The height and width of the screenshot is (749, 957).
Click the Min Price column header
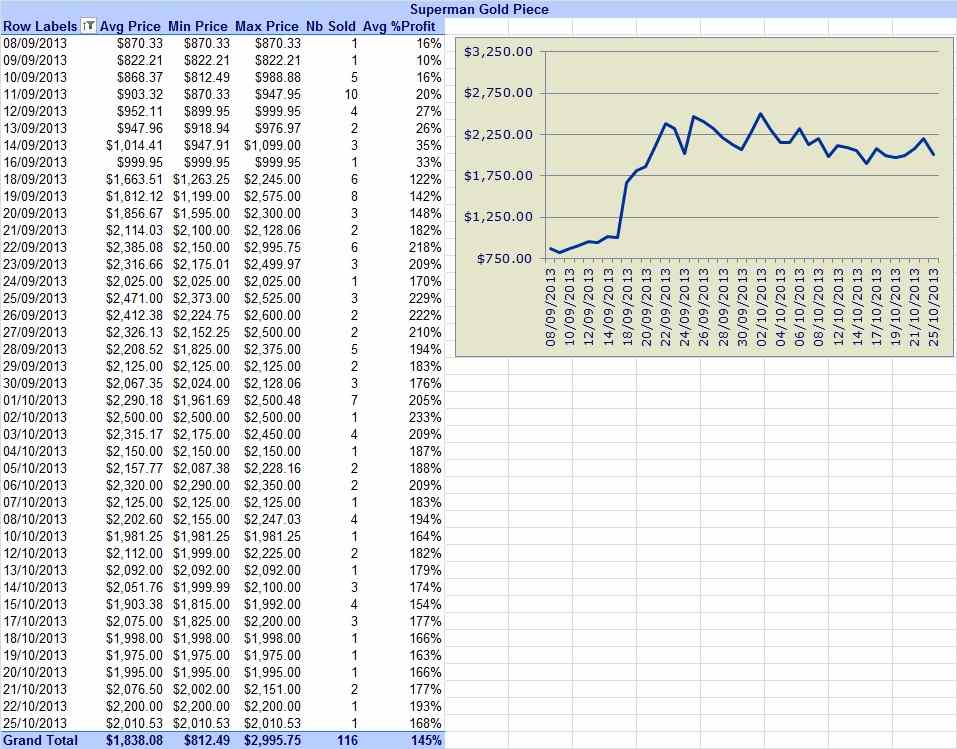coord(198,26)
